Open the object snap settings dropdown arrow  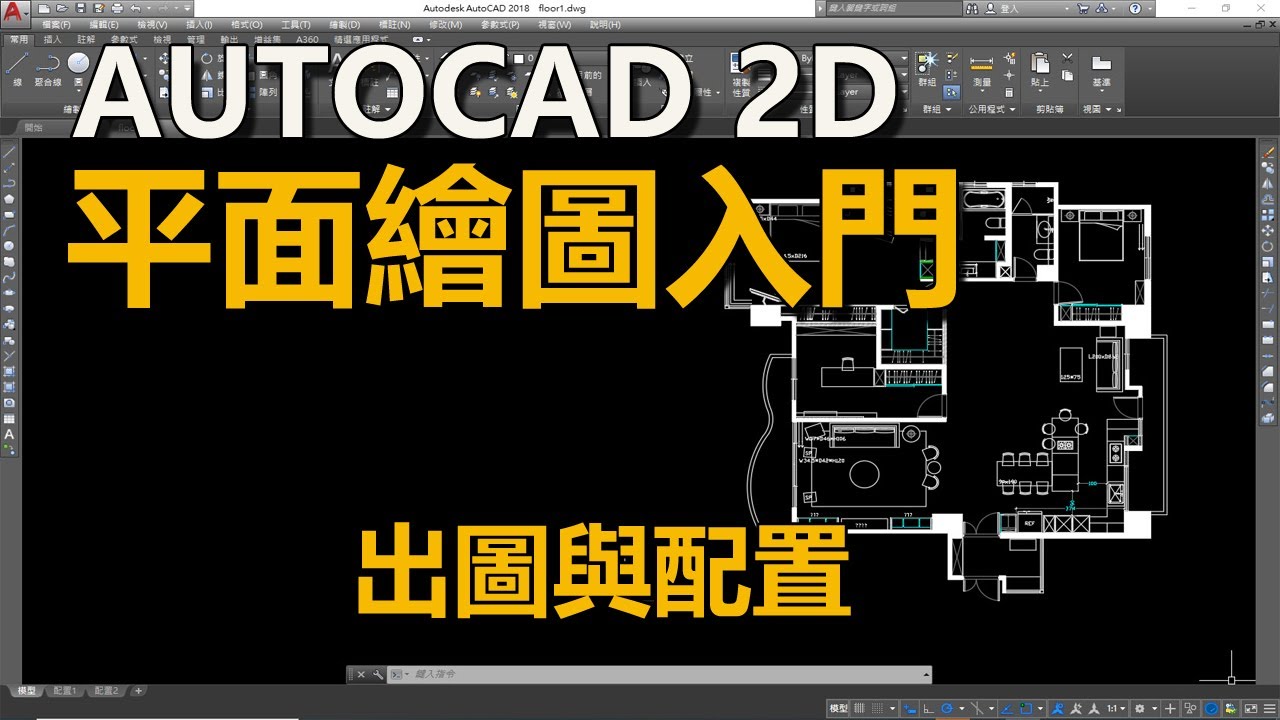tap(1040, 707)
